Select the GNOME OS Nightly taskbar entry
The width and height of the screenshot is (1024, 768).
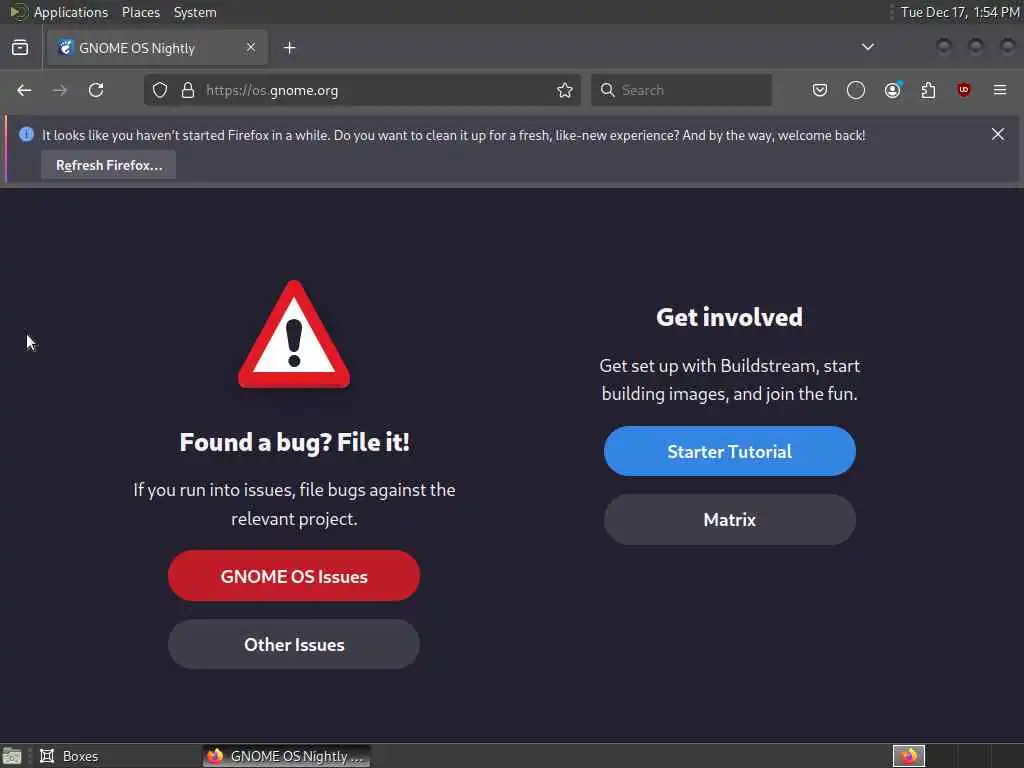[286, 756]
